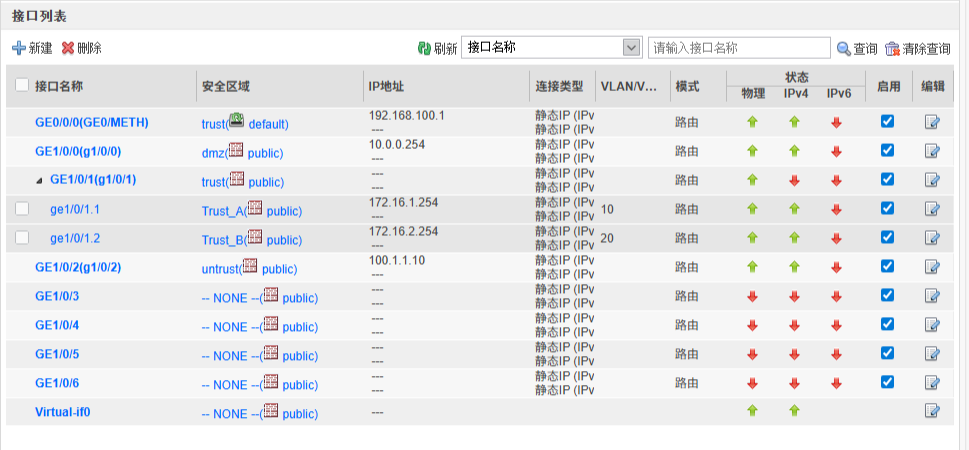This screenshot has height=450, width=969.
Task: Click the 清除查询 clear query icon
Action: 892,48
